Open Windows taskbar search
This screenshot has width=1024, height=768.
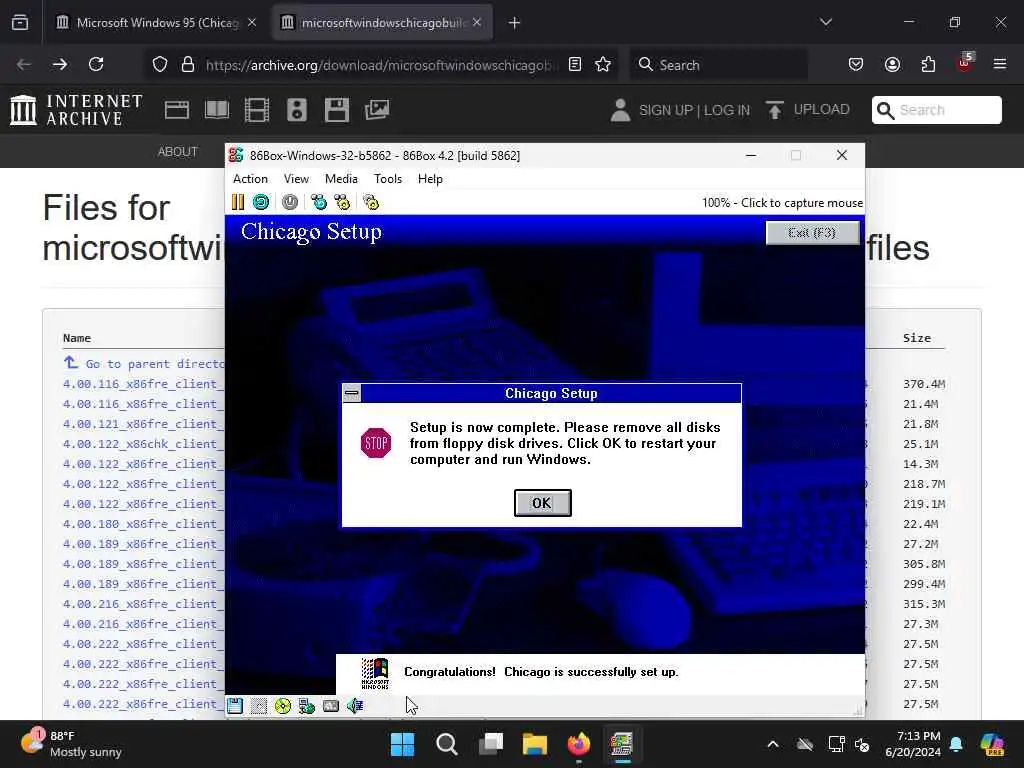(x=447, y=744)
